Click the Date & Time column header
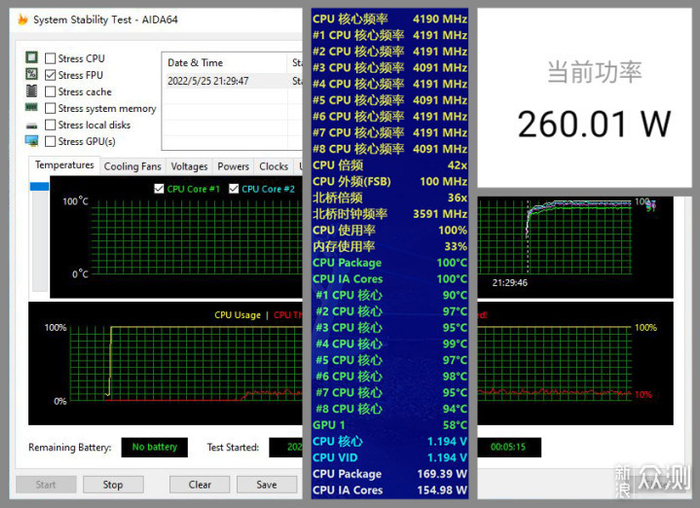This screenshot has width=700, height=508. pos(225,63)
